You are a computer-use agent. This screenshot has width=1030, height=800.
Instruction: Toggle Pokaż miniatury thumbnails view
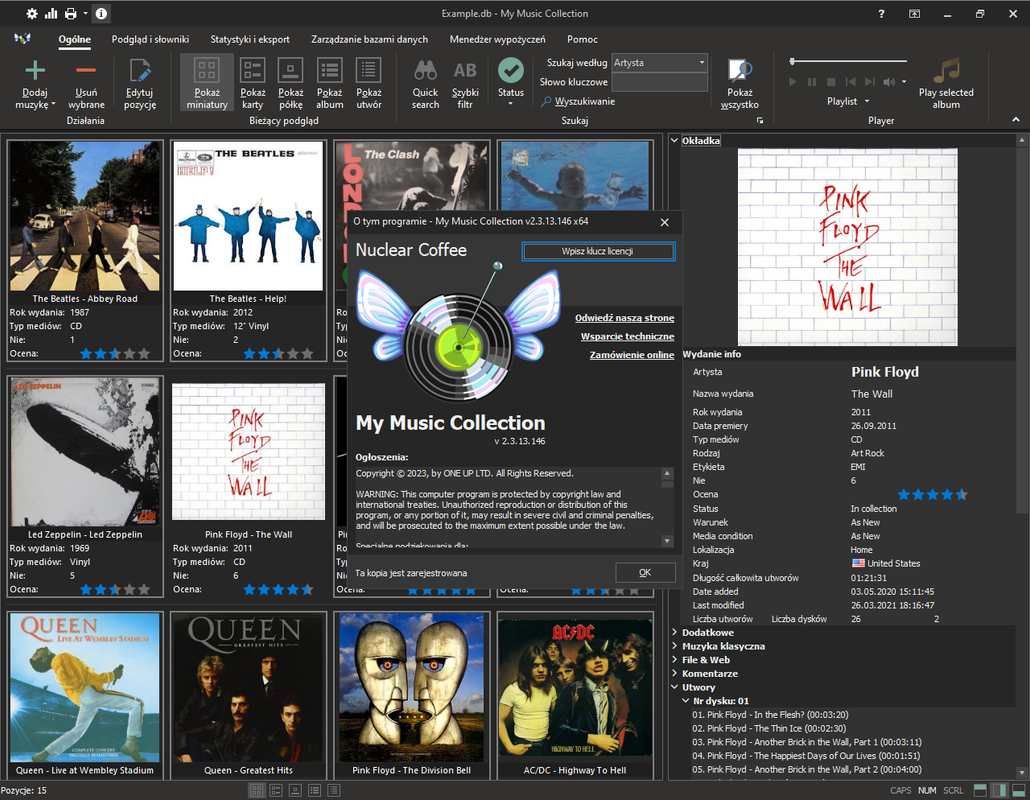coord(207,84)
